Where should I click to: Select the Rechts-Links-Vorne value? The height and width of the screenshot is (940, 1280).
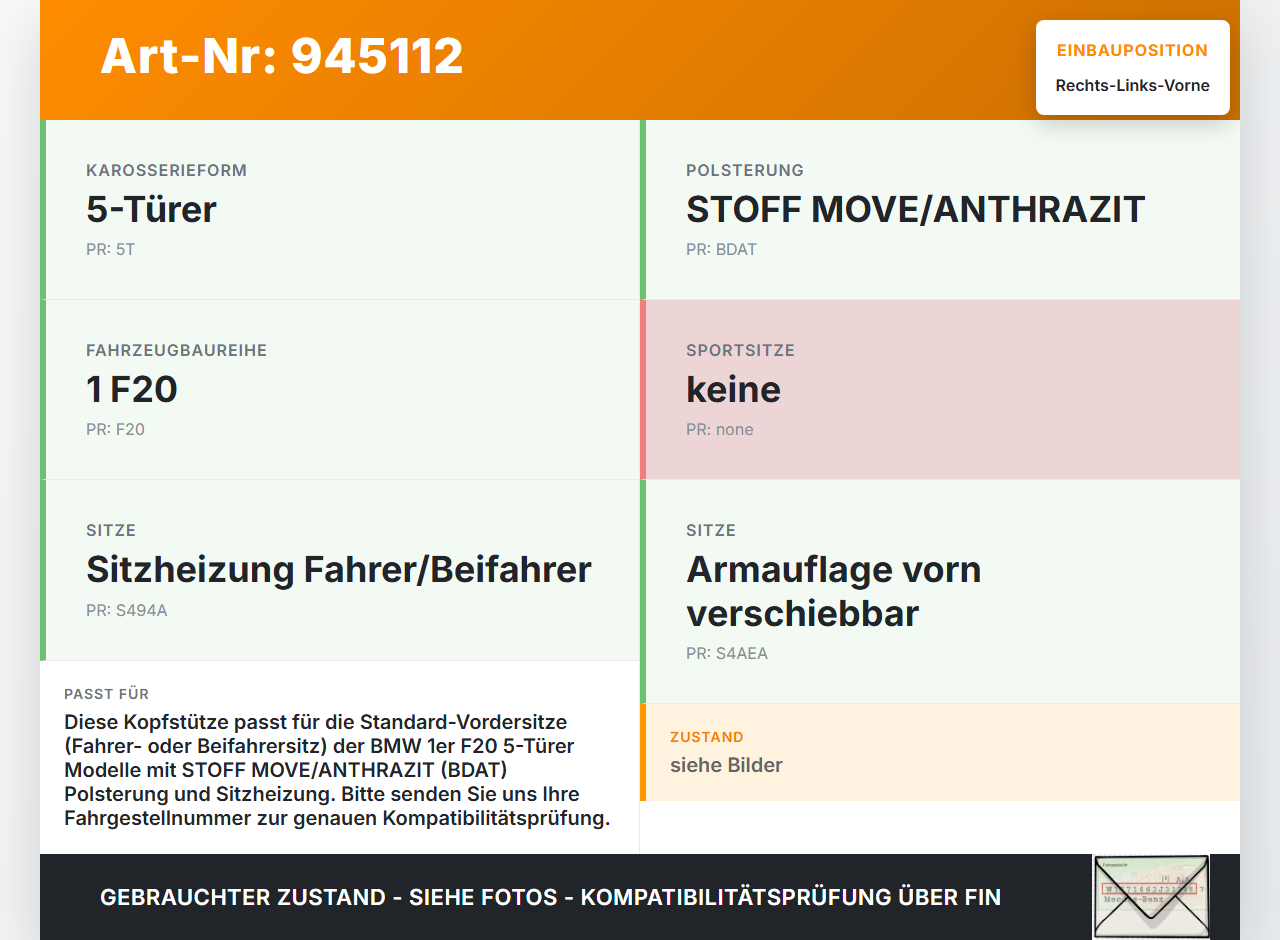[x=1132, y=86]
